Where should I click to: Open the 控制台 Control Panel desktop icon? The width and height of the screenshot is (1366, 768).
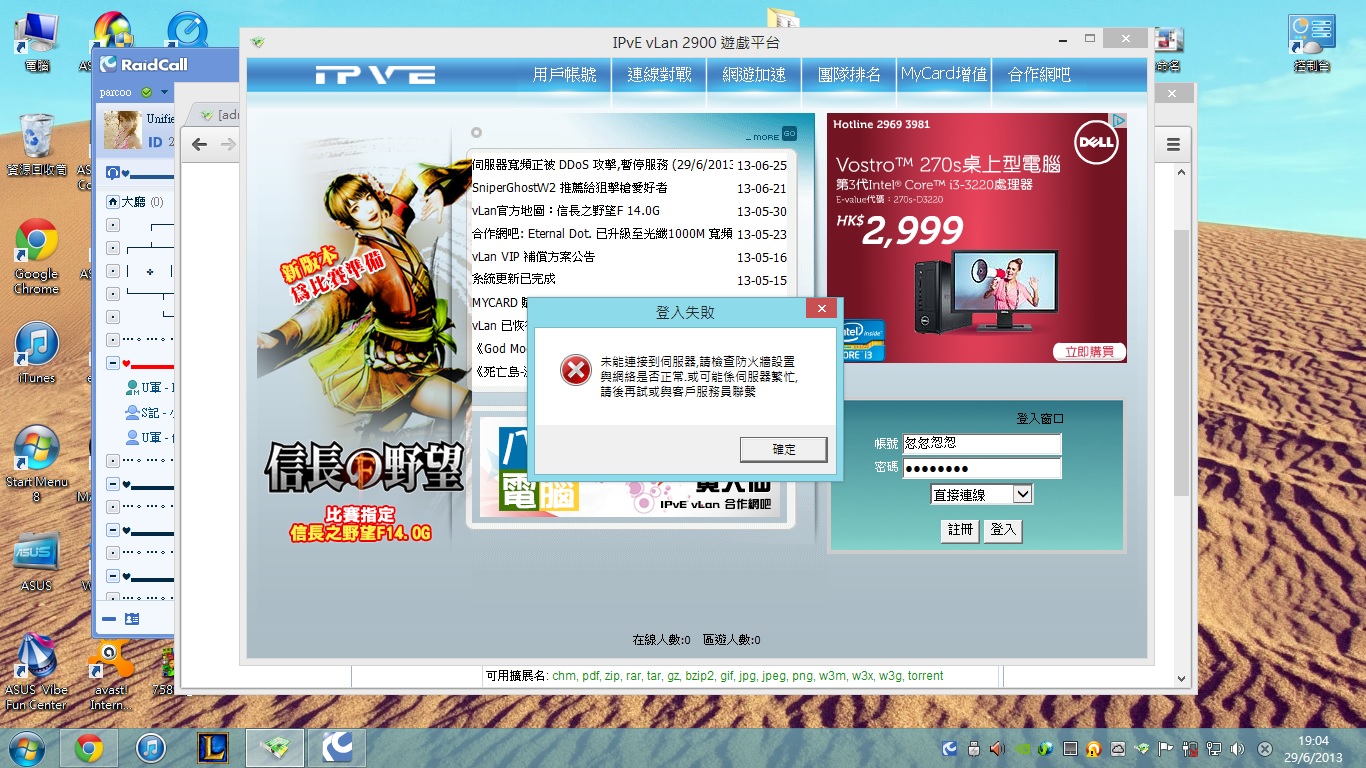1312,43
